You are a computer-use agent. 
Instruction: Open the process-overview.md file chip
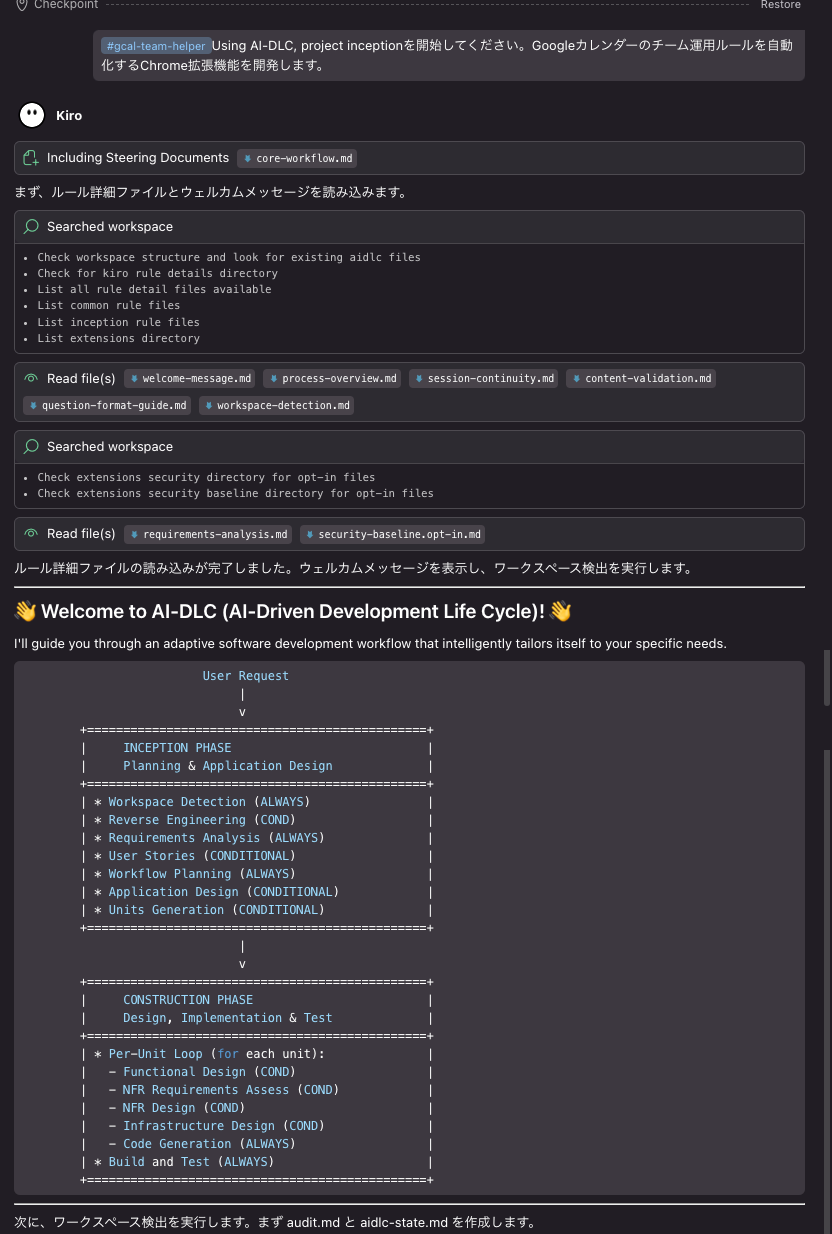click(333, 379)
